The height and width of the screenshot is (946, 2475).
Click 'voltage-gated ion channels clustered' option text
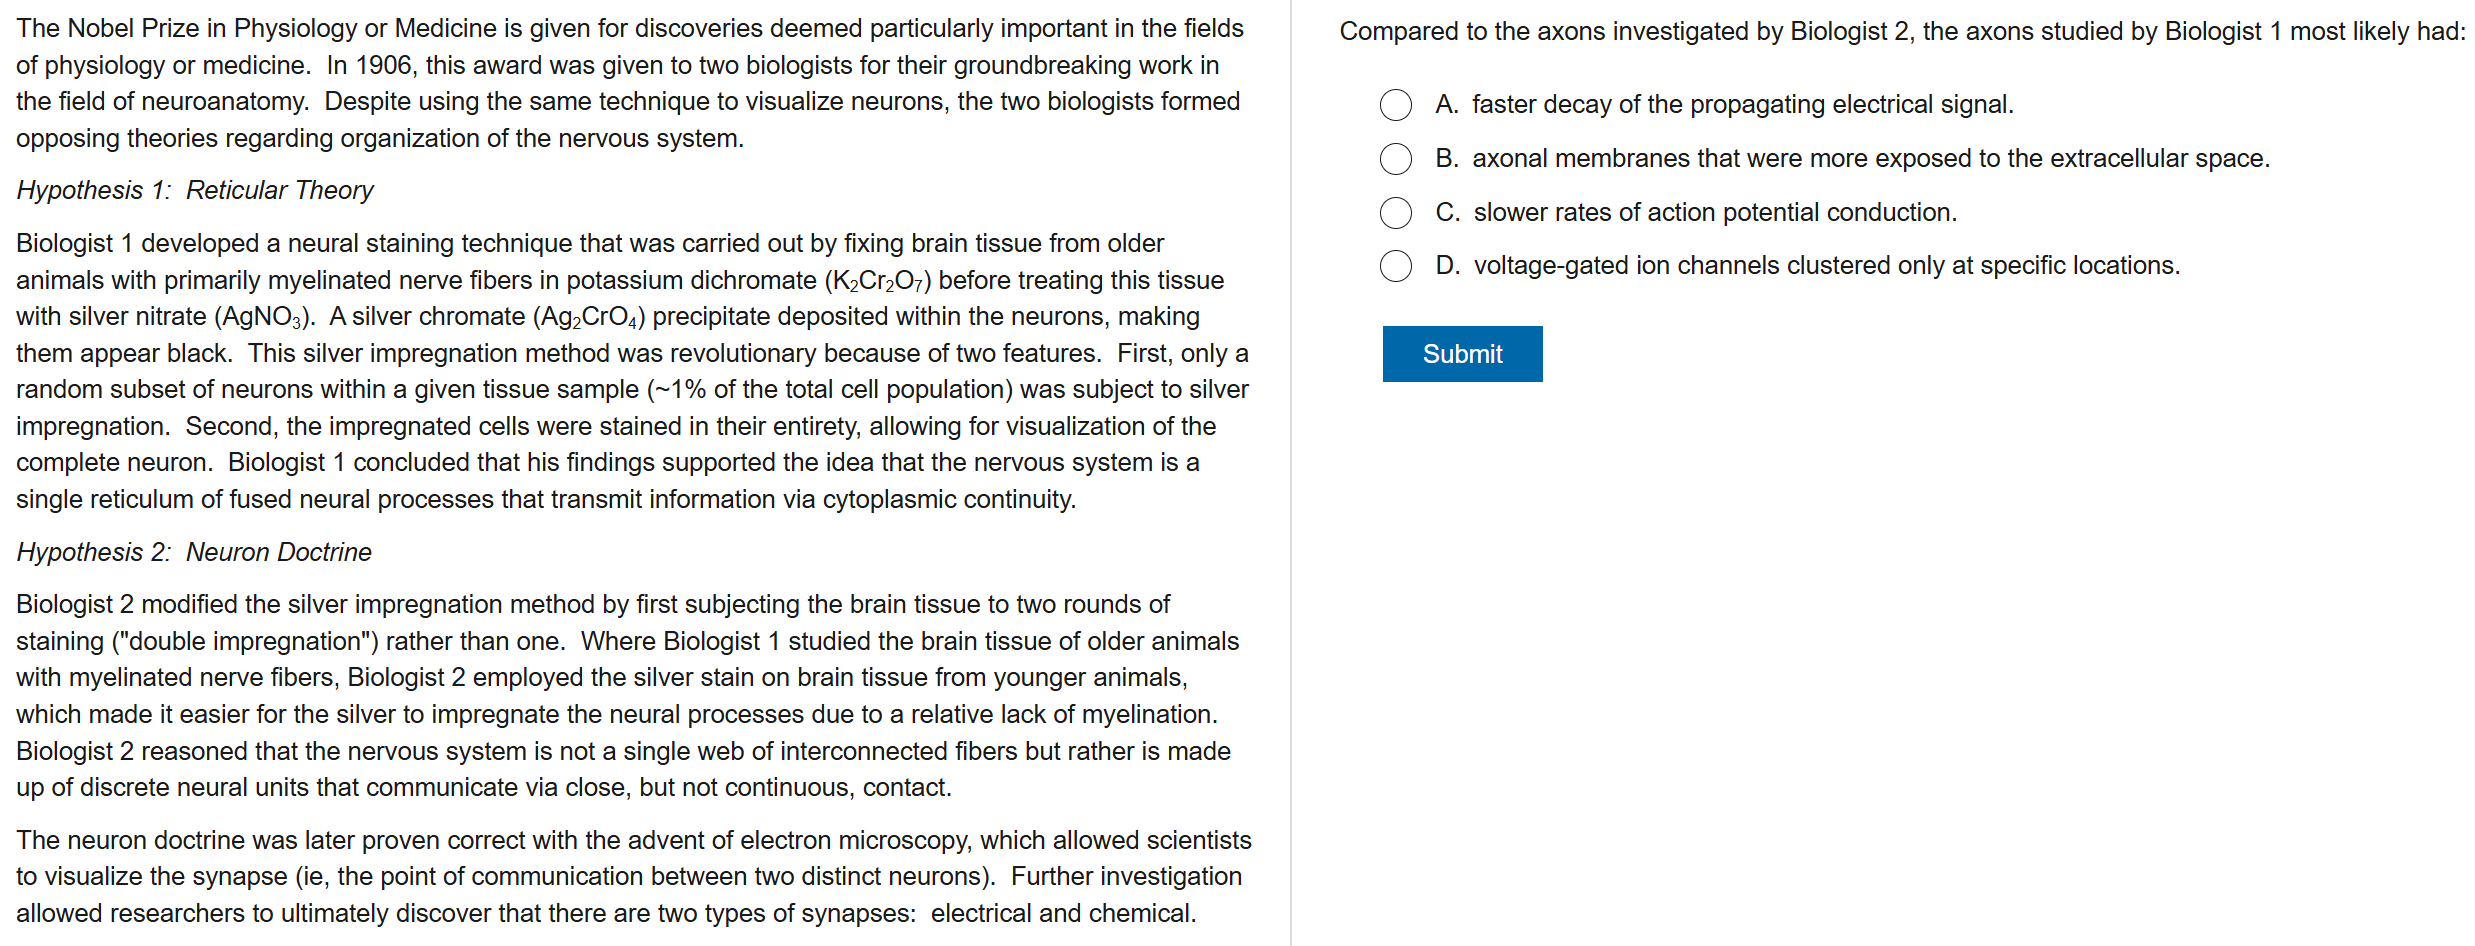(x=1826, y=266)
